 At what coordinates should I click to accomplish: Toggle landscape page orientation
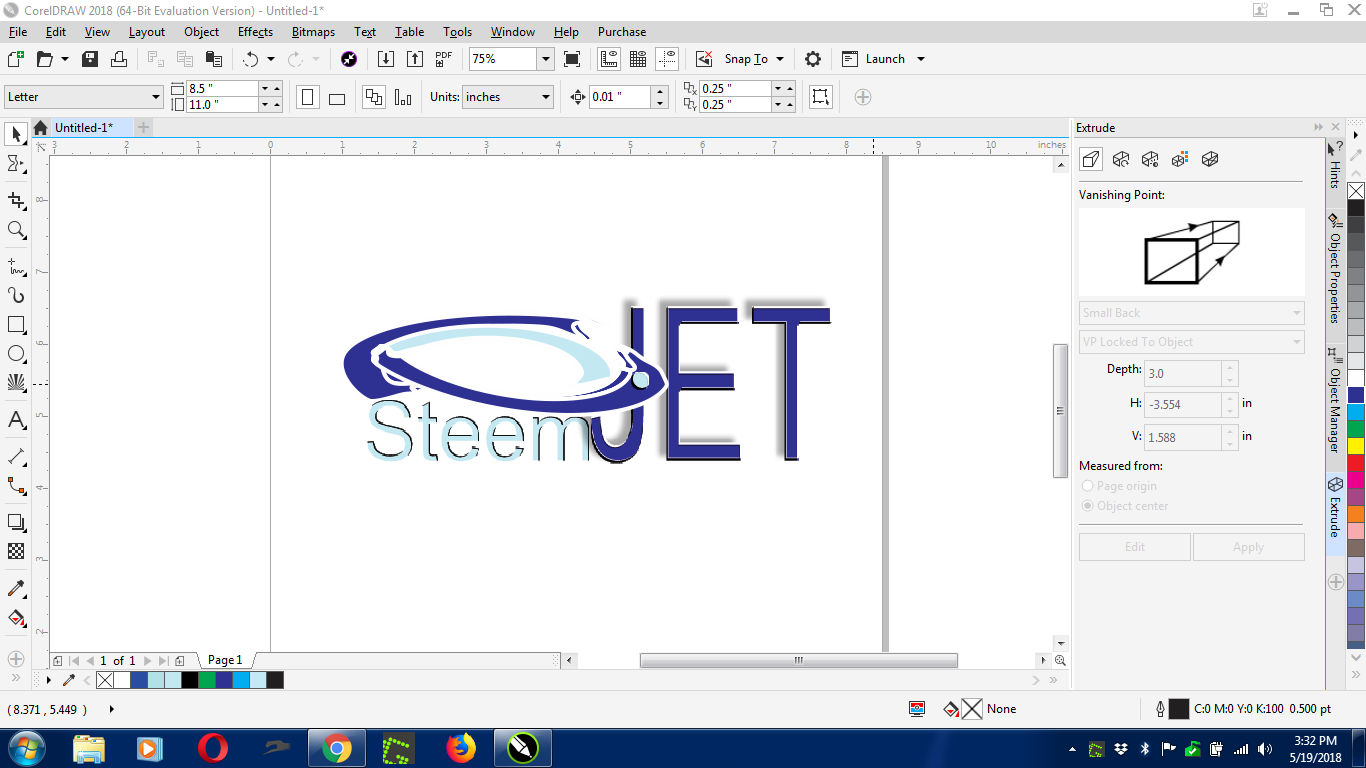[337, 97]
